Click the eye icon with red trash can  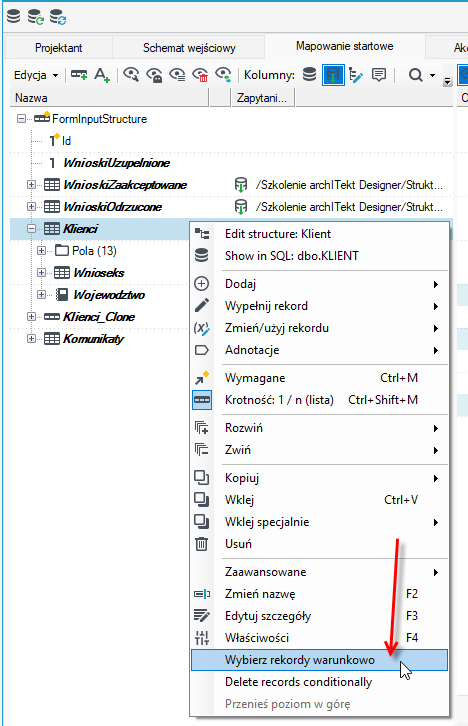200,75
